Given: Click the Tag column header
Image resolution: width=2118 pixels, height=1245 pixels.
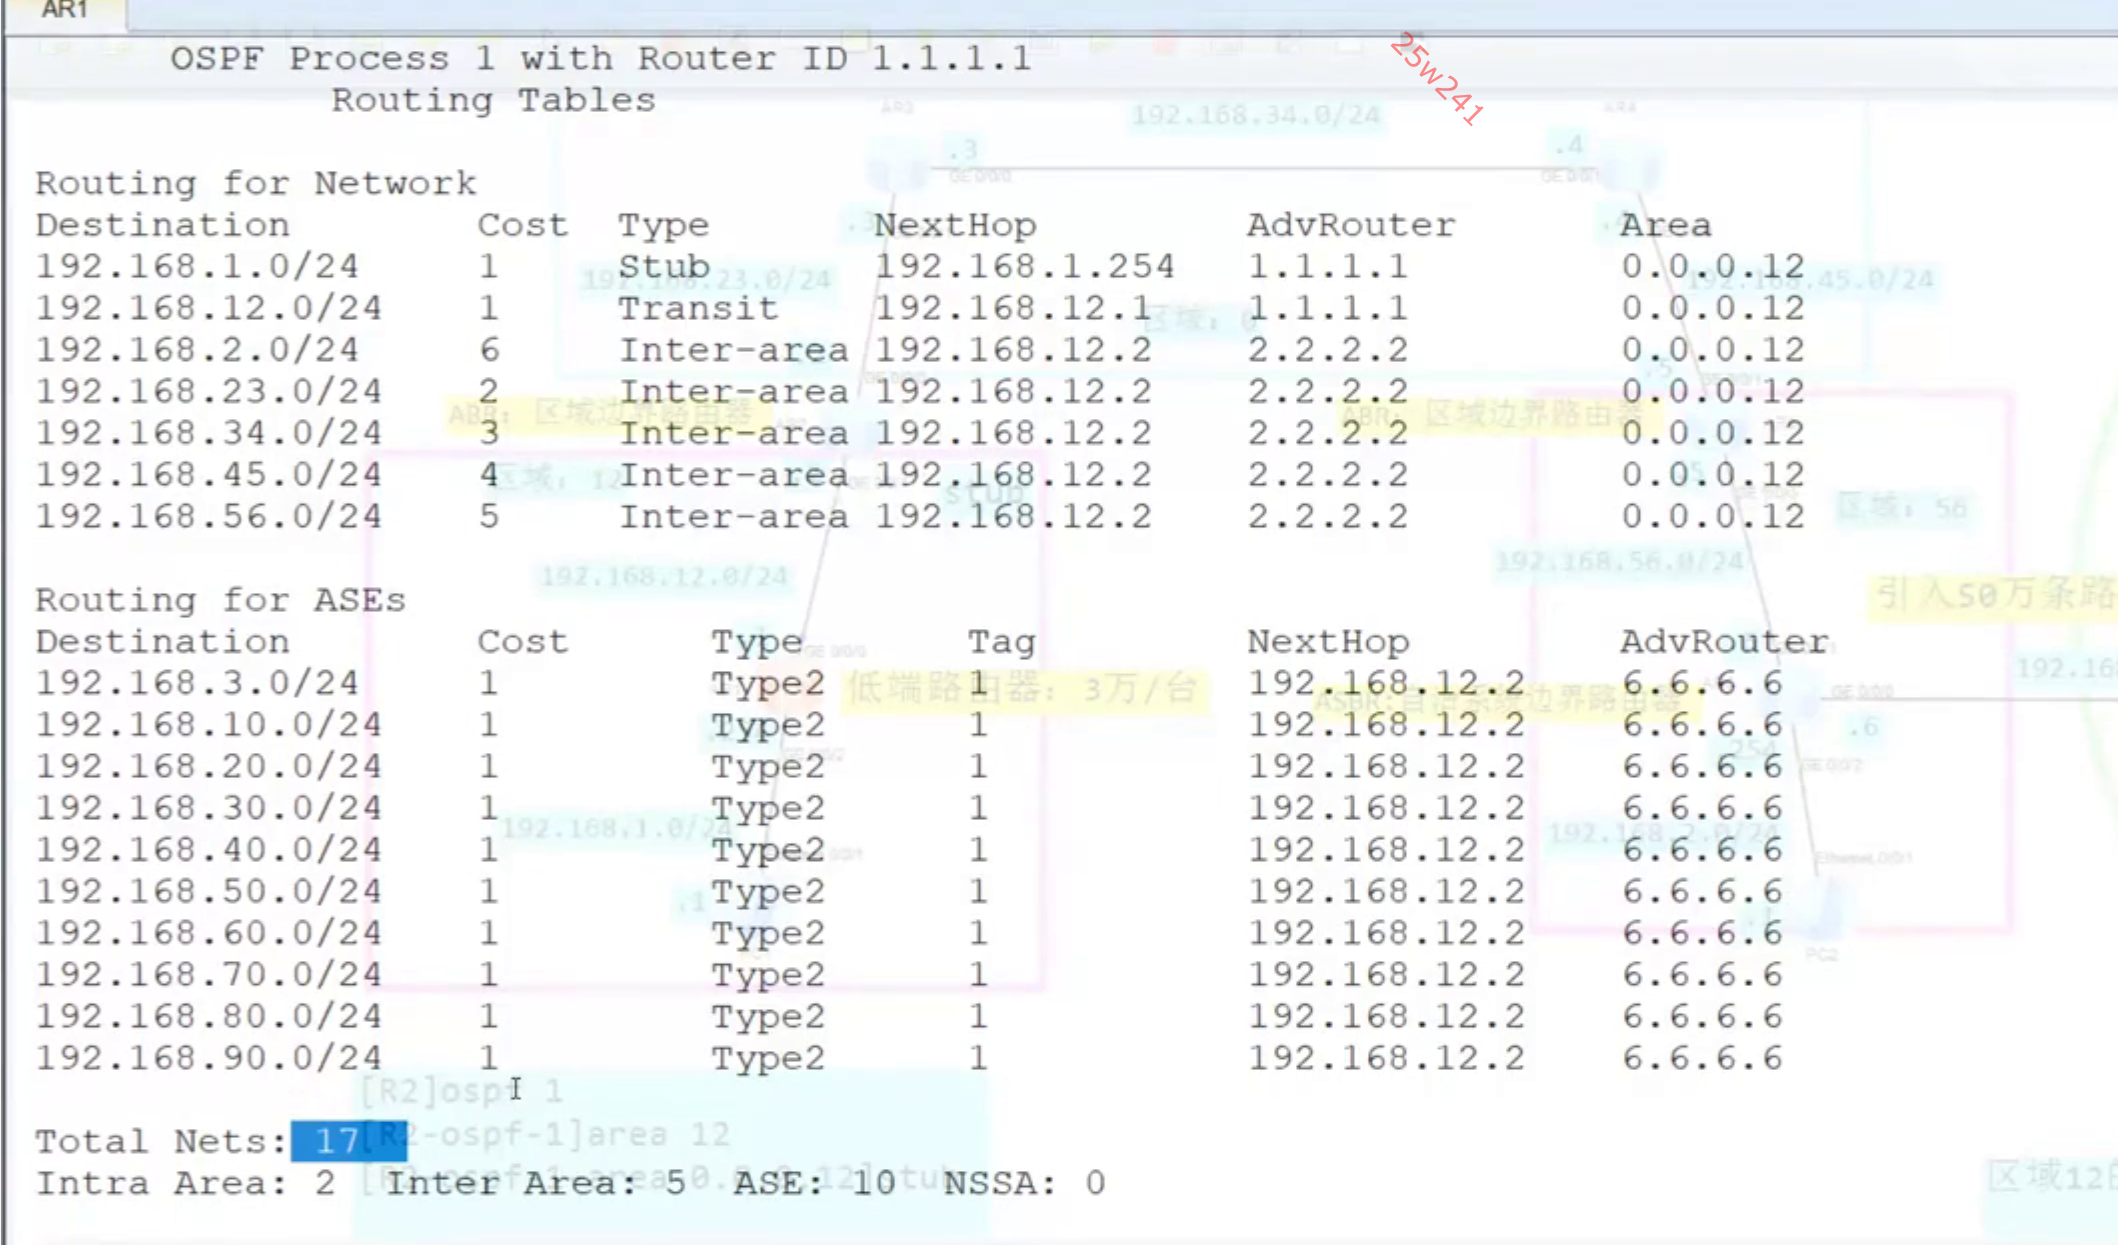Looking at the screenshot, I should point(1001,641).
